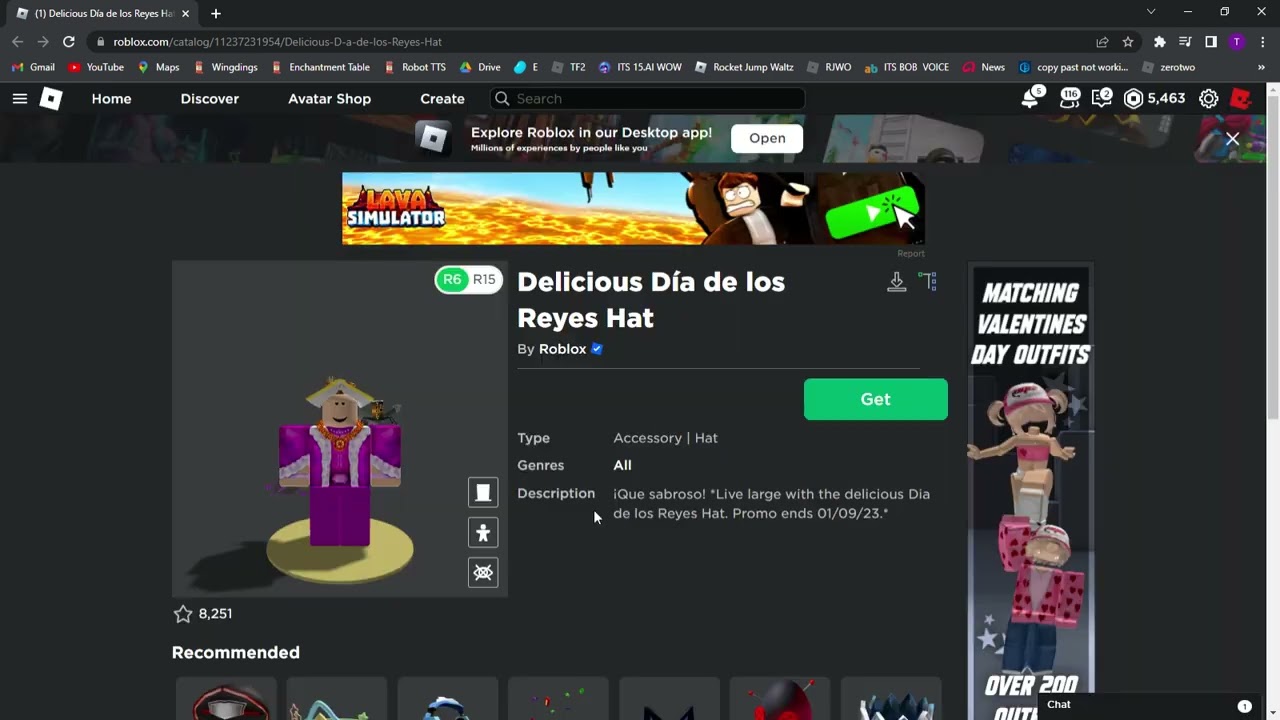Bookmark this page with the star icon
1280x720 pixels.
(1128, 42)
